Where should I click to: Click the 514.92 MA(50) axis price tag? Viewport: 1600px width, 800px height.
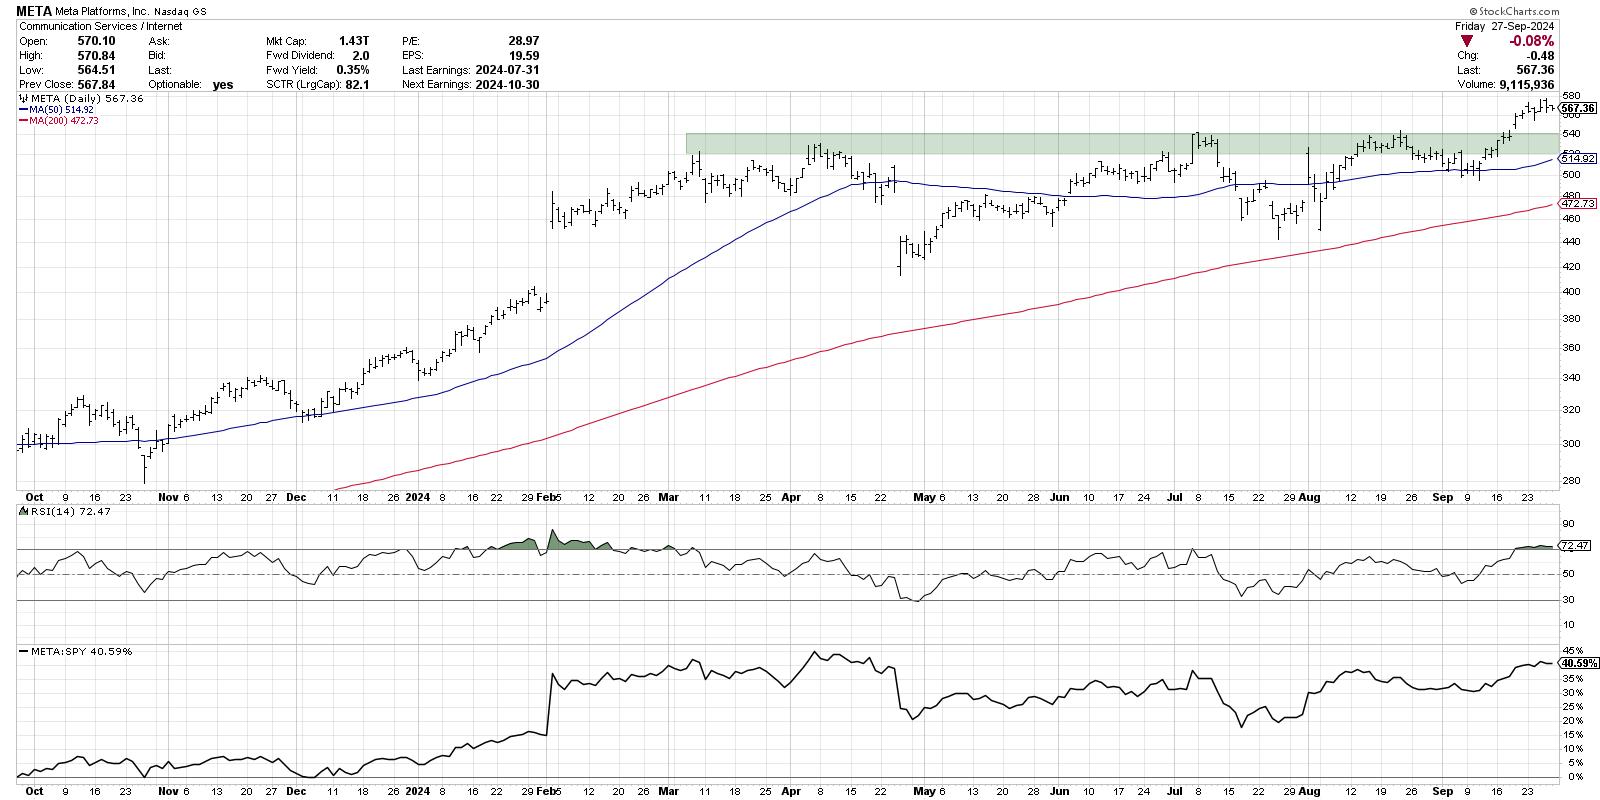point(1578,159)
